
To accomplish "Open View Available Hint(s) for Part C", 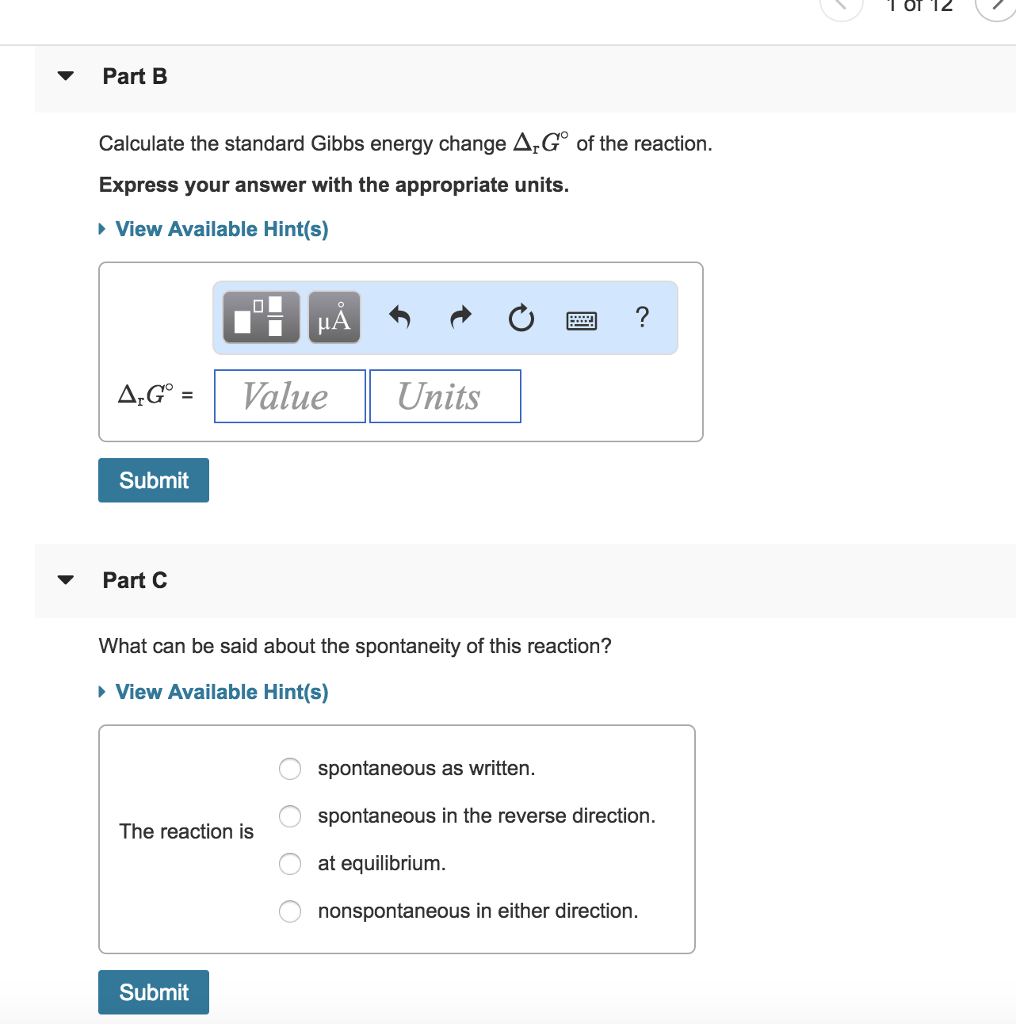I will pos(213,691).
